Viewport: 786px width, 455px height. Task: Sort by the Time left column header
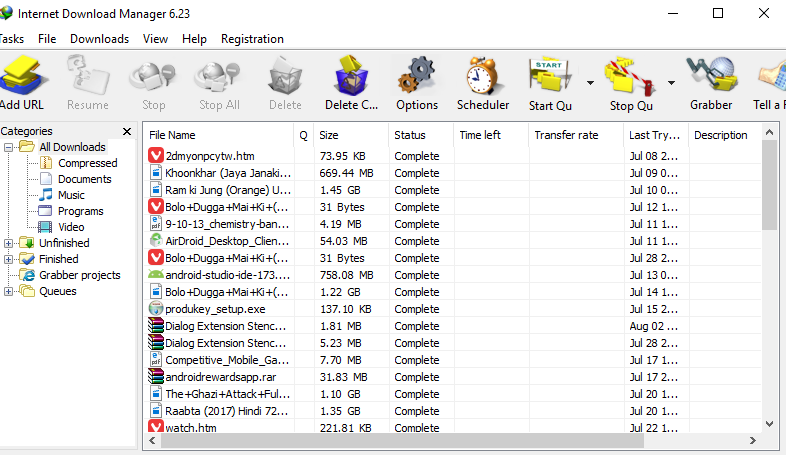point(491,135)
